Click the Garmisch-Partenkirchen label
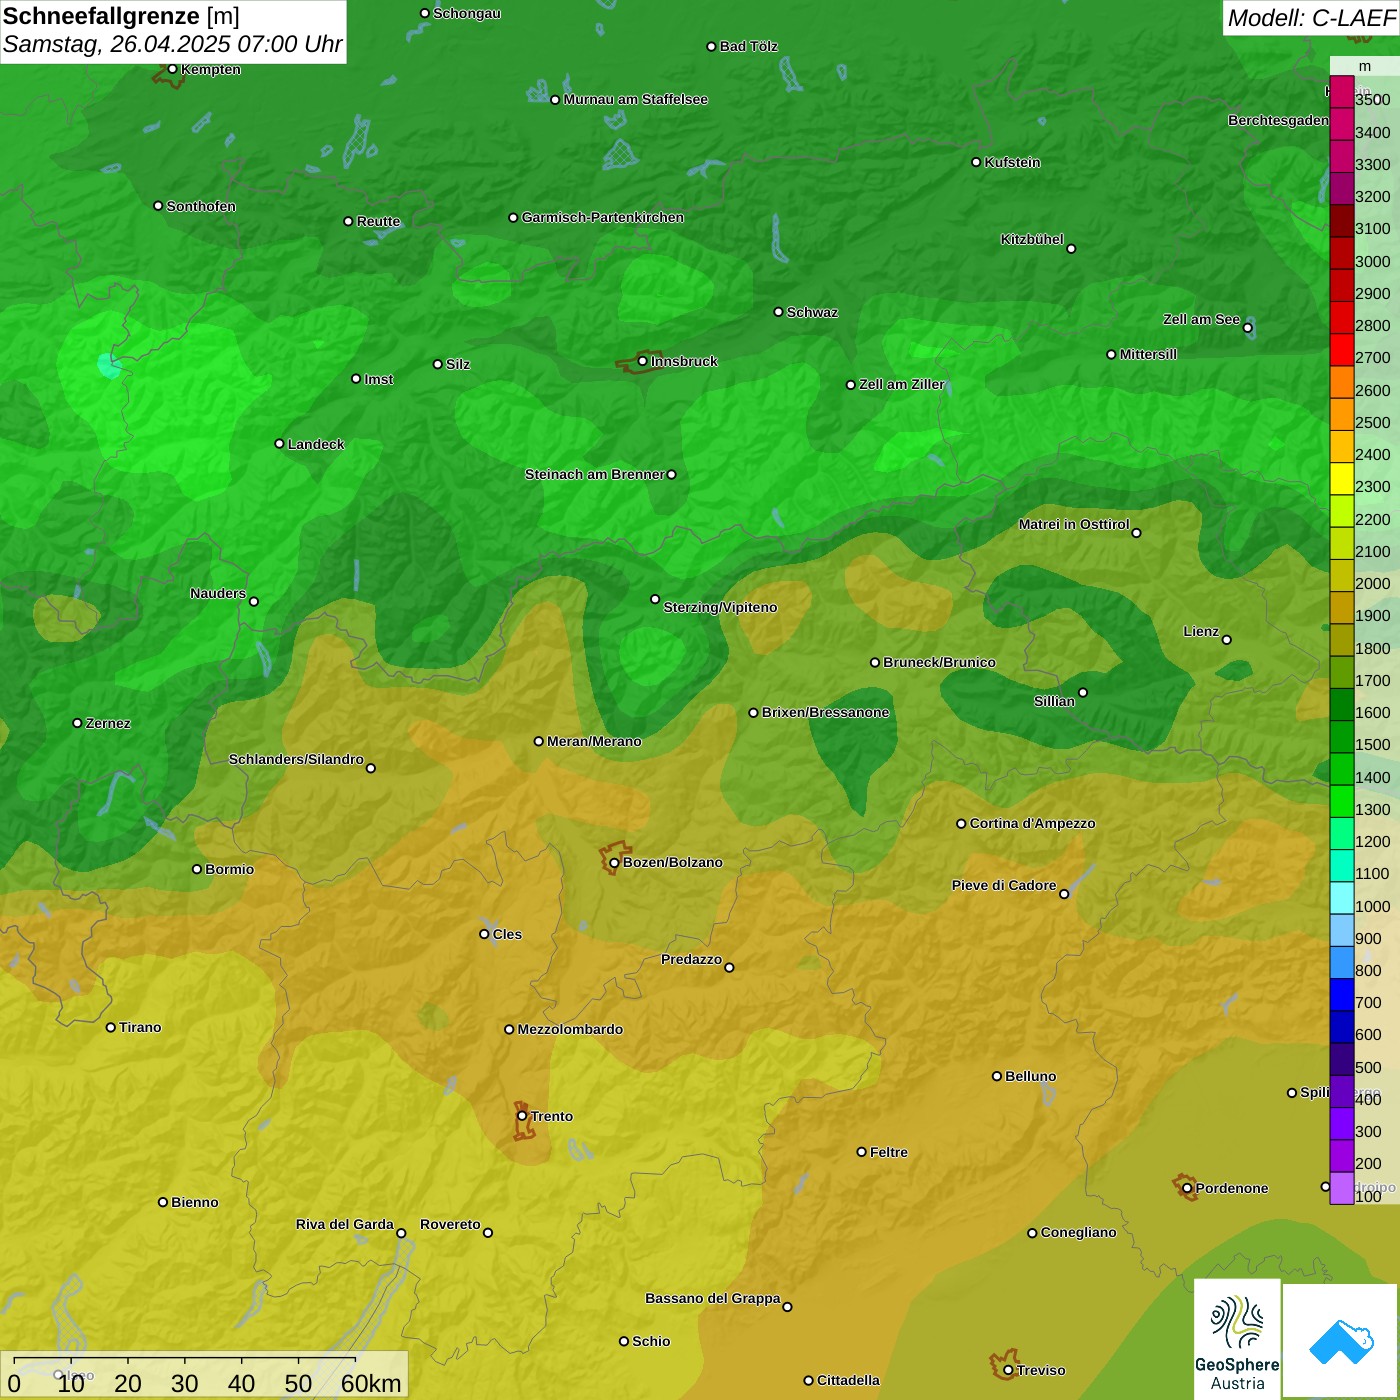 [x=603, y=217]
